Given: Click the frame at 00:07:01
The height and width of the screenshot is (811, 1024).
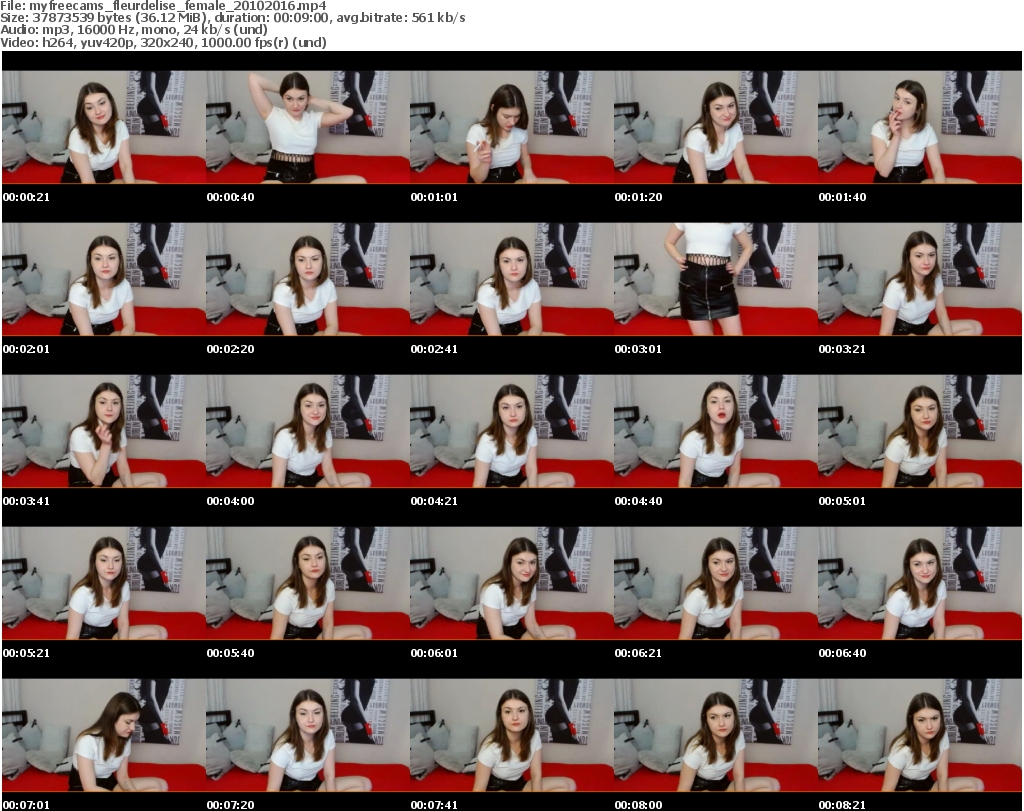Looking at the screenshot, I should 104,735.
